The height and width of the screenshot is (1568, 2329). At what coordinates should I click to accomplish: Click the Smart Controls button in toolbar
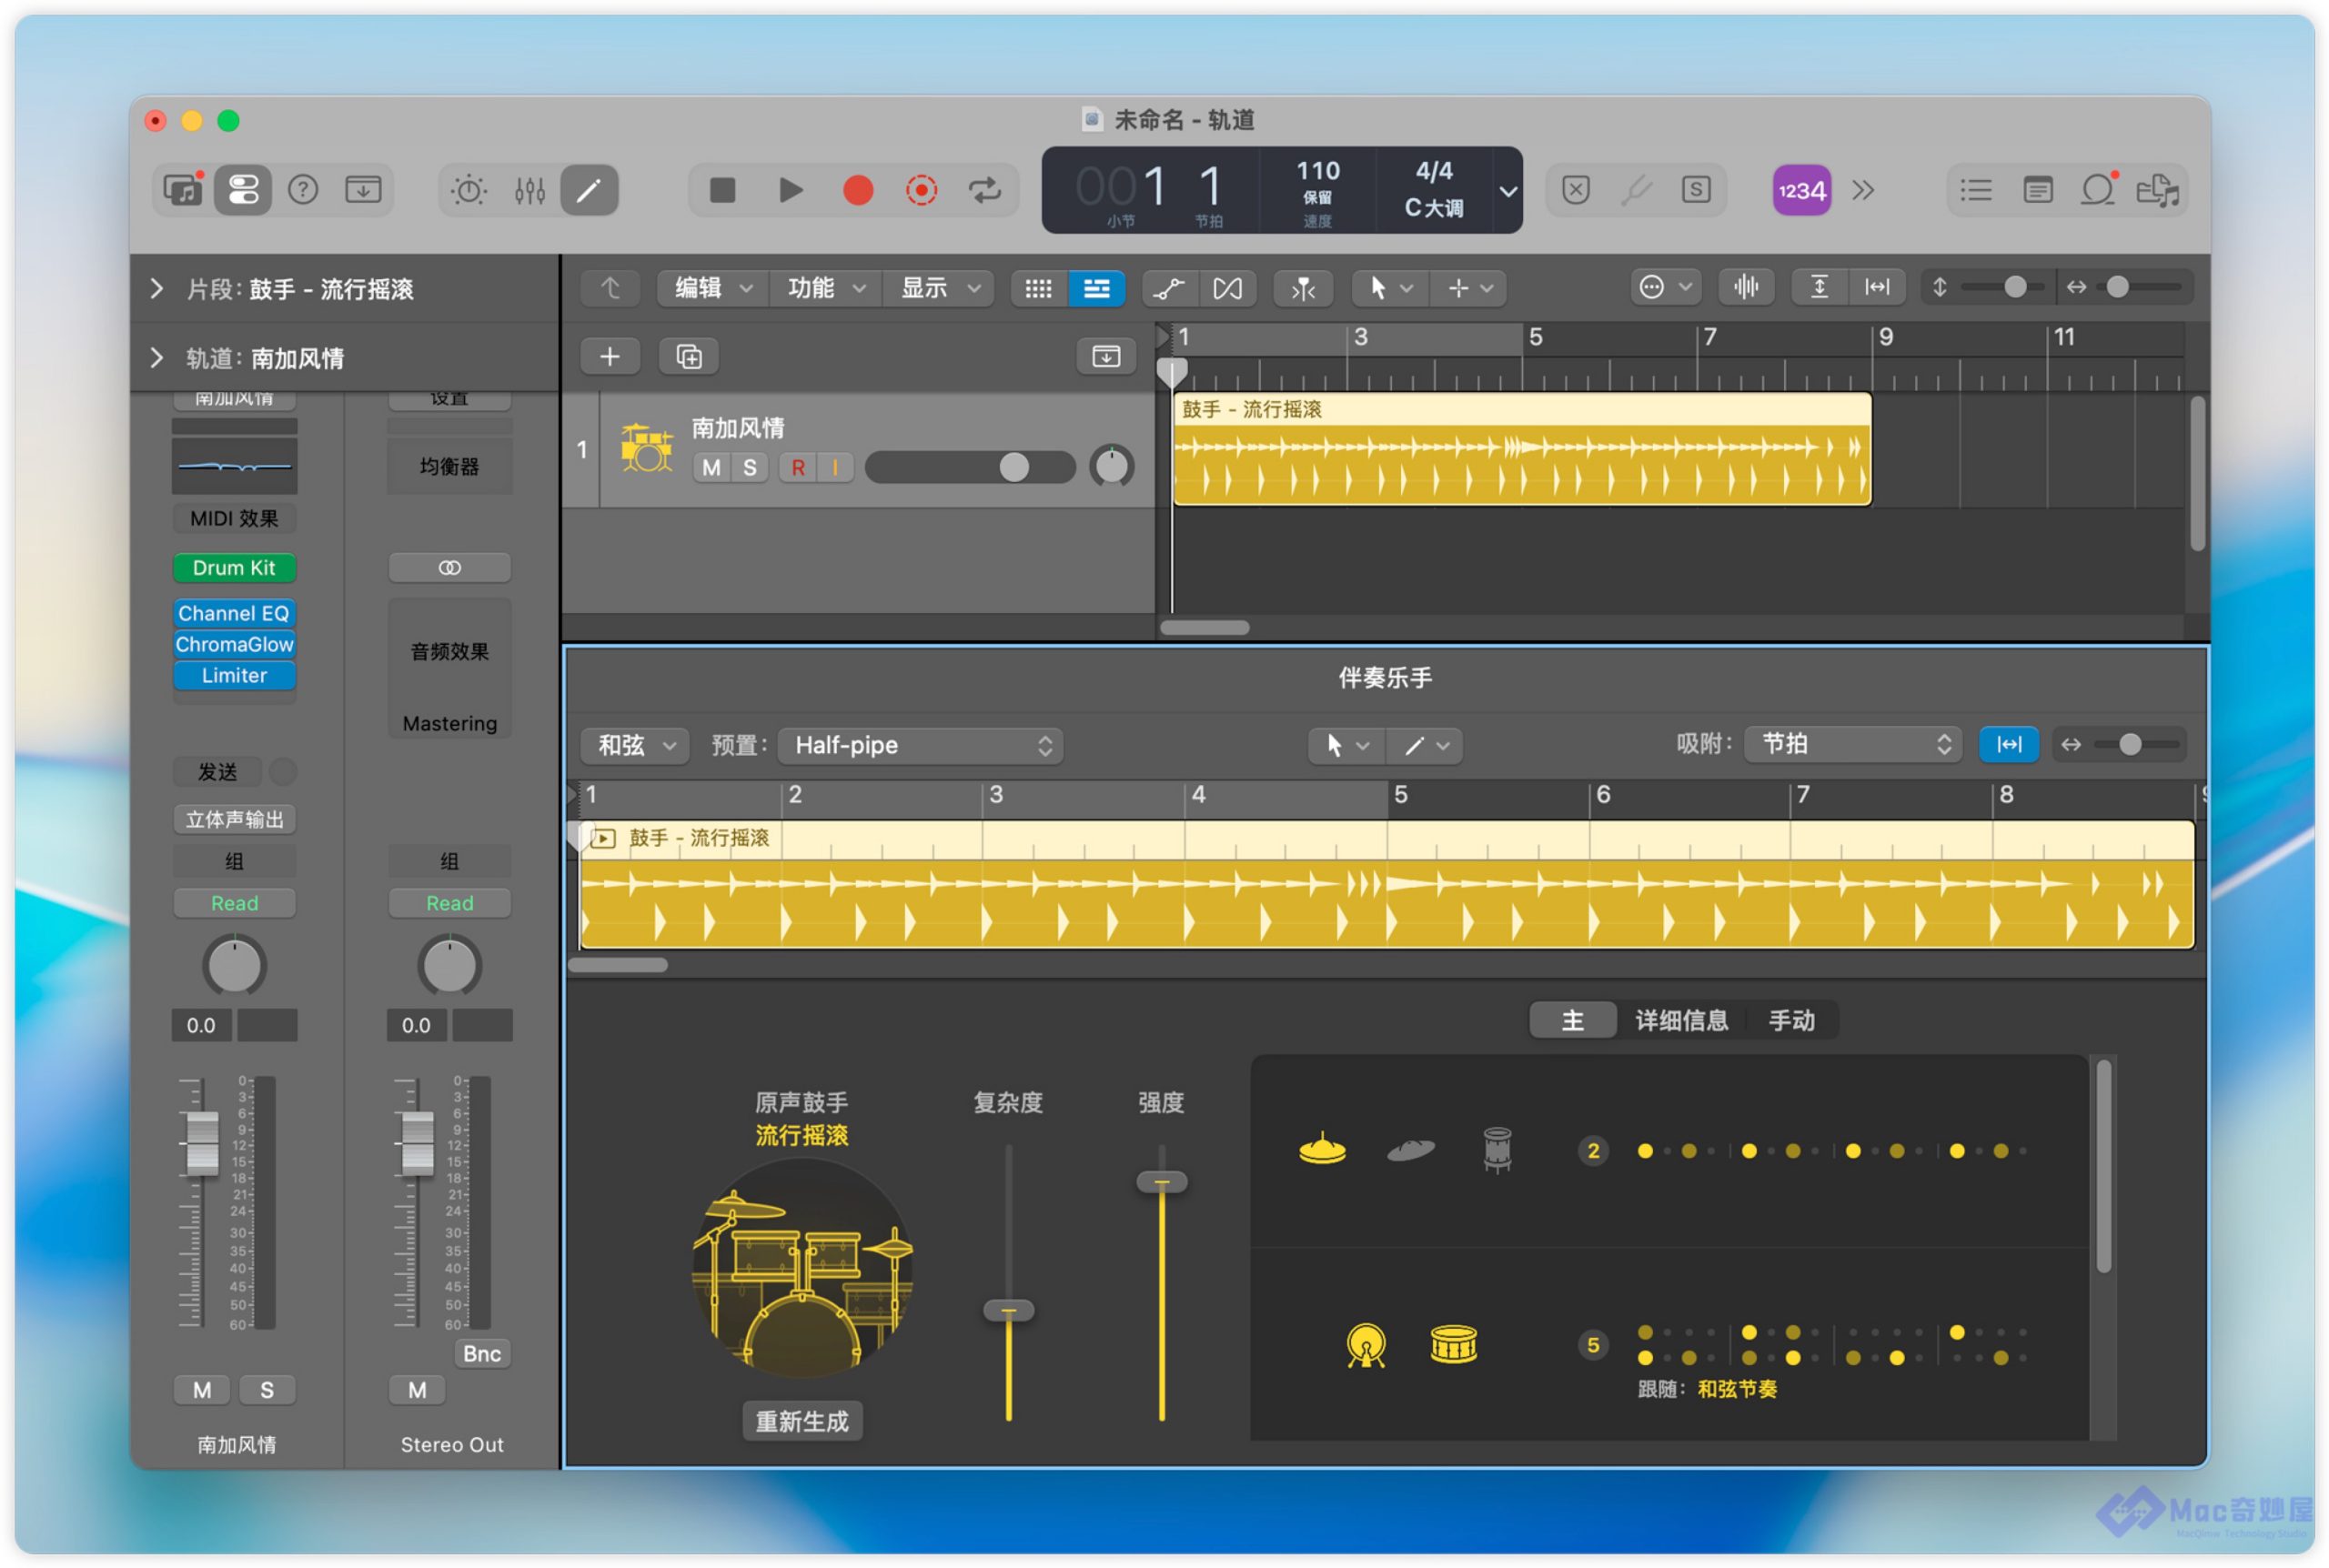[469, 190]
